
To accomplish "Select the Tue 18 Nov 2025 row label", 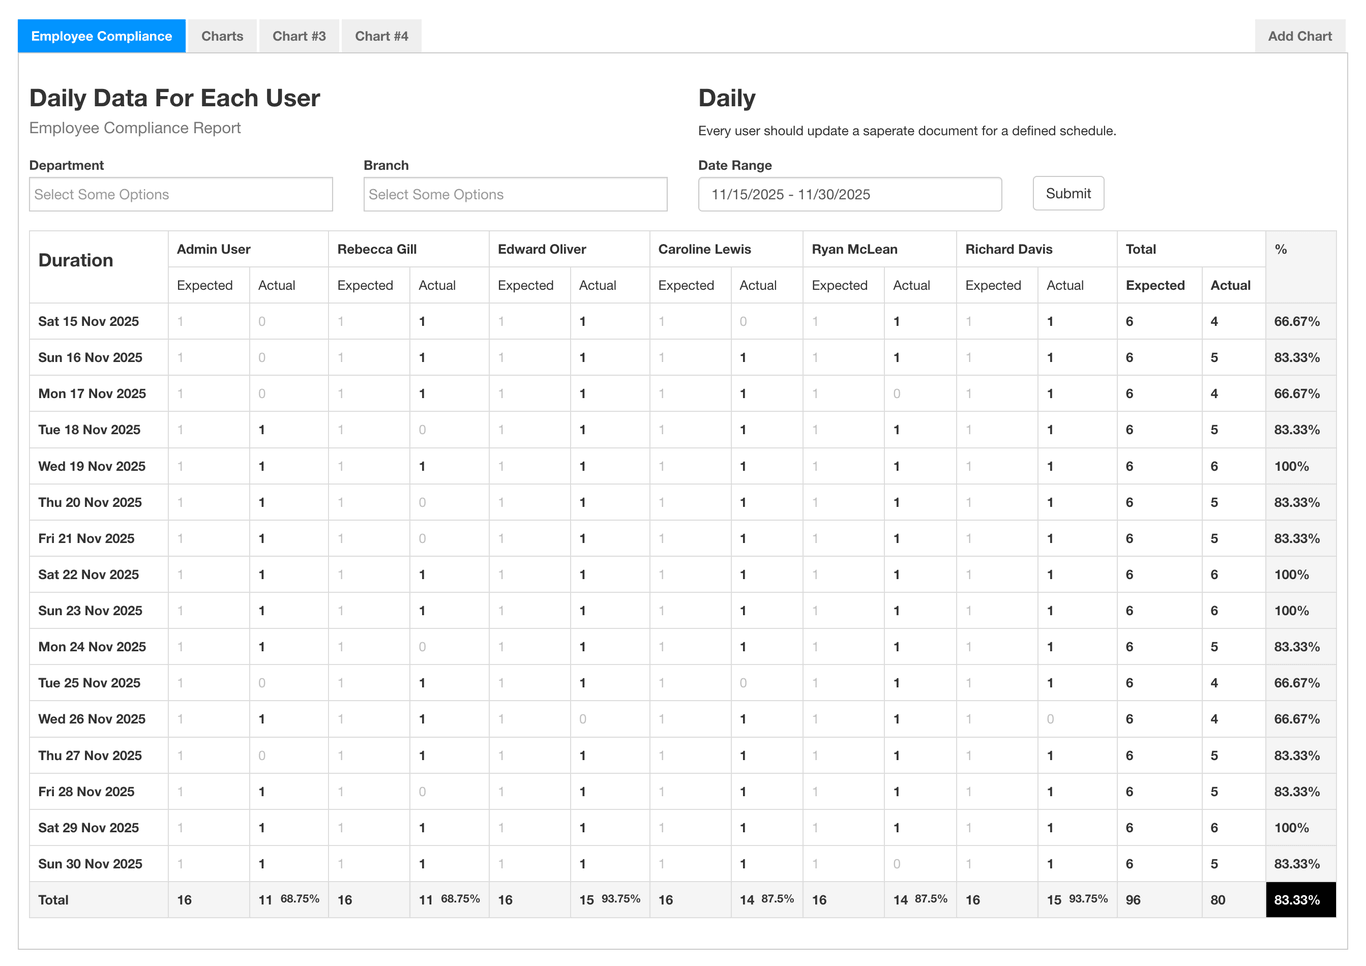I will (89, 430).
